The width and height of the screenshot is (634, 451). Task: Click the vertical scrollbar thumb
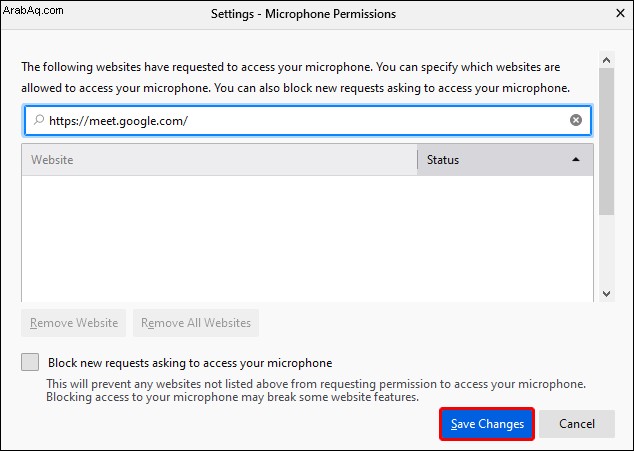point(606,142)
